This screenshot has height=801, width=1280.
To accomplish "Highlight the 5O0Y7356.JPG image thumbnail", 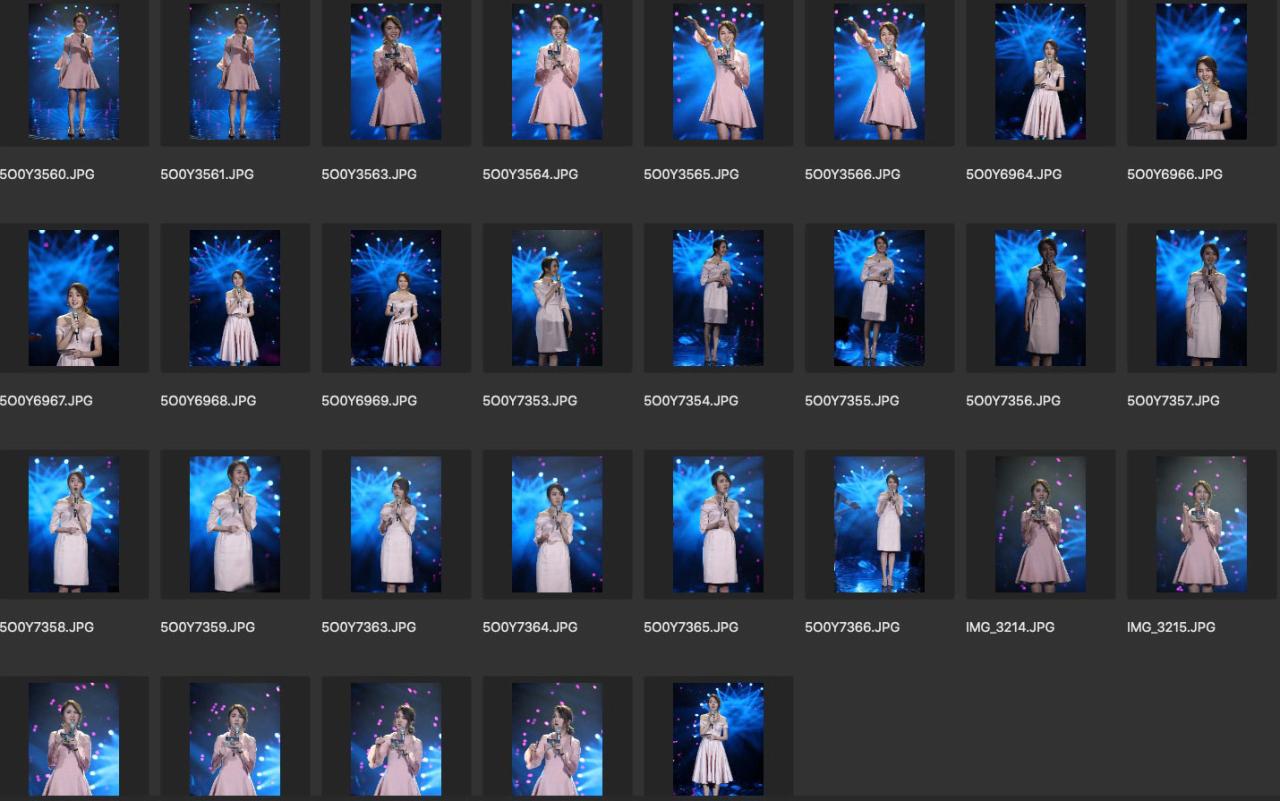I will point(1040,298).
